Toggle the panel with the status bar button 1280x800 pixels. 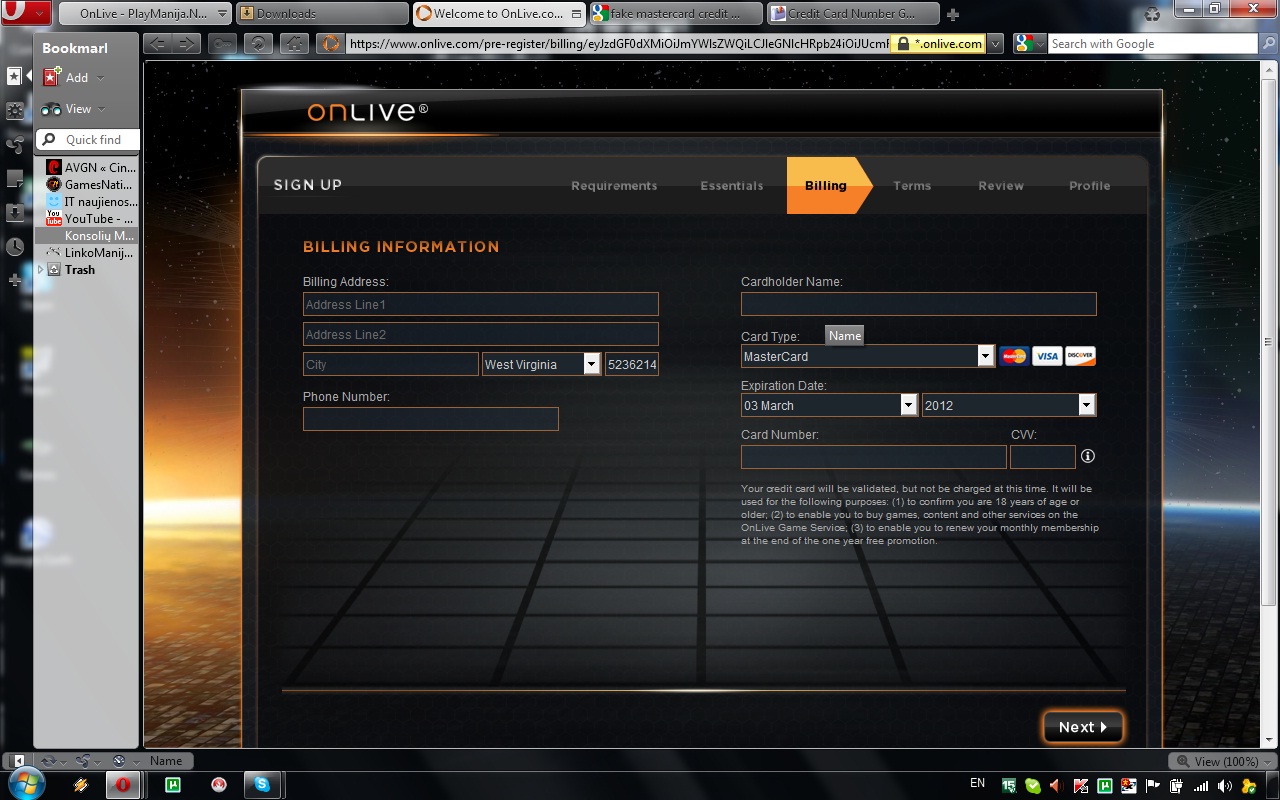17,761
